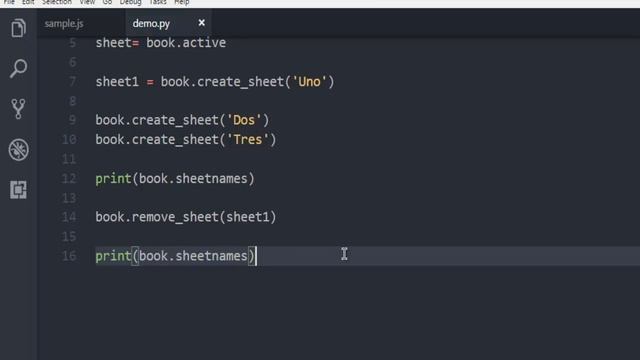The width and height of the screenshot is (640, 360).
Task: Open the File menu
Action: pos(9,2)
